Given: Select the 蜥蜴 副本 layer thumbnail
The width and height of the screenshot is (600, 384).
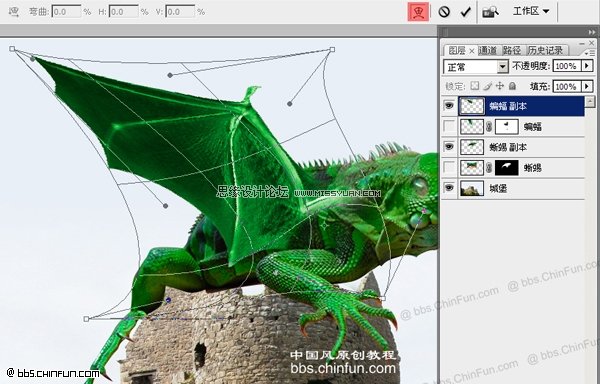Looking at the screenshot, I should coord(471,147).
